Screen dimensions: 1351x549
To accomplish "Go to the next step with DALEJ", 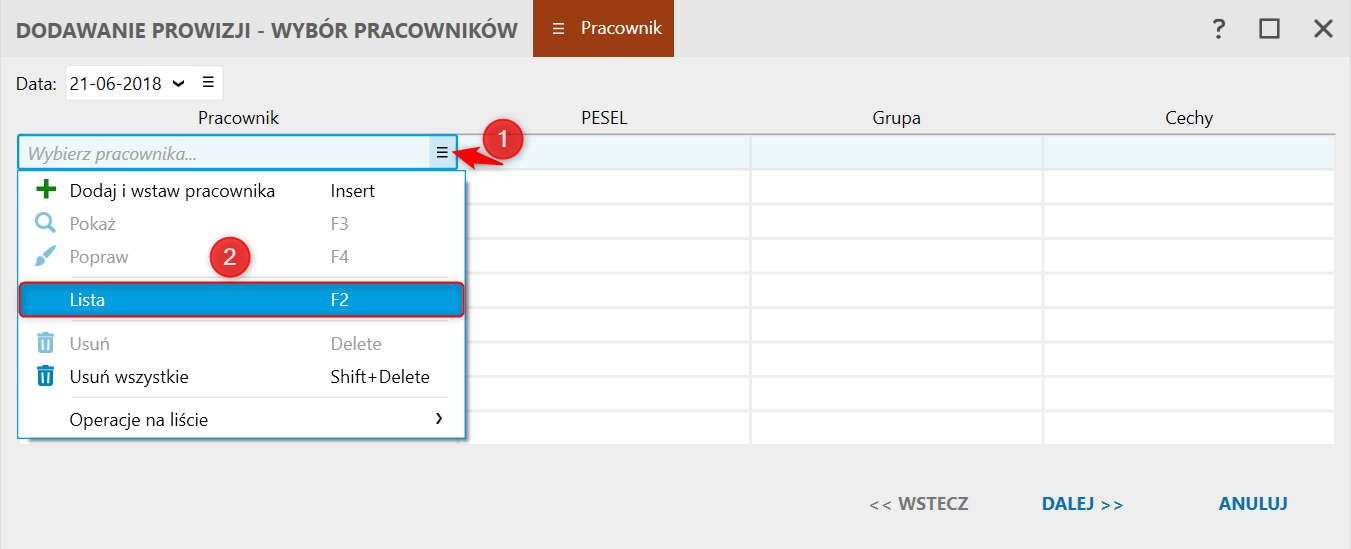I will click(1082, 504).
